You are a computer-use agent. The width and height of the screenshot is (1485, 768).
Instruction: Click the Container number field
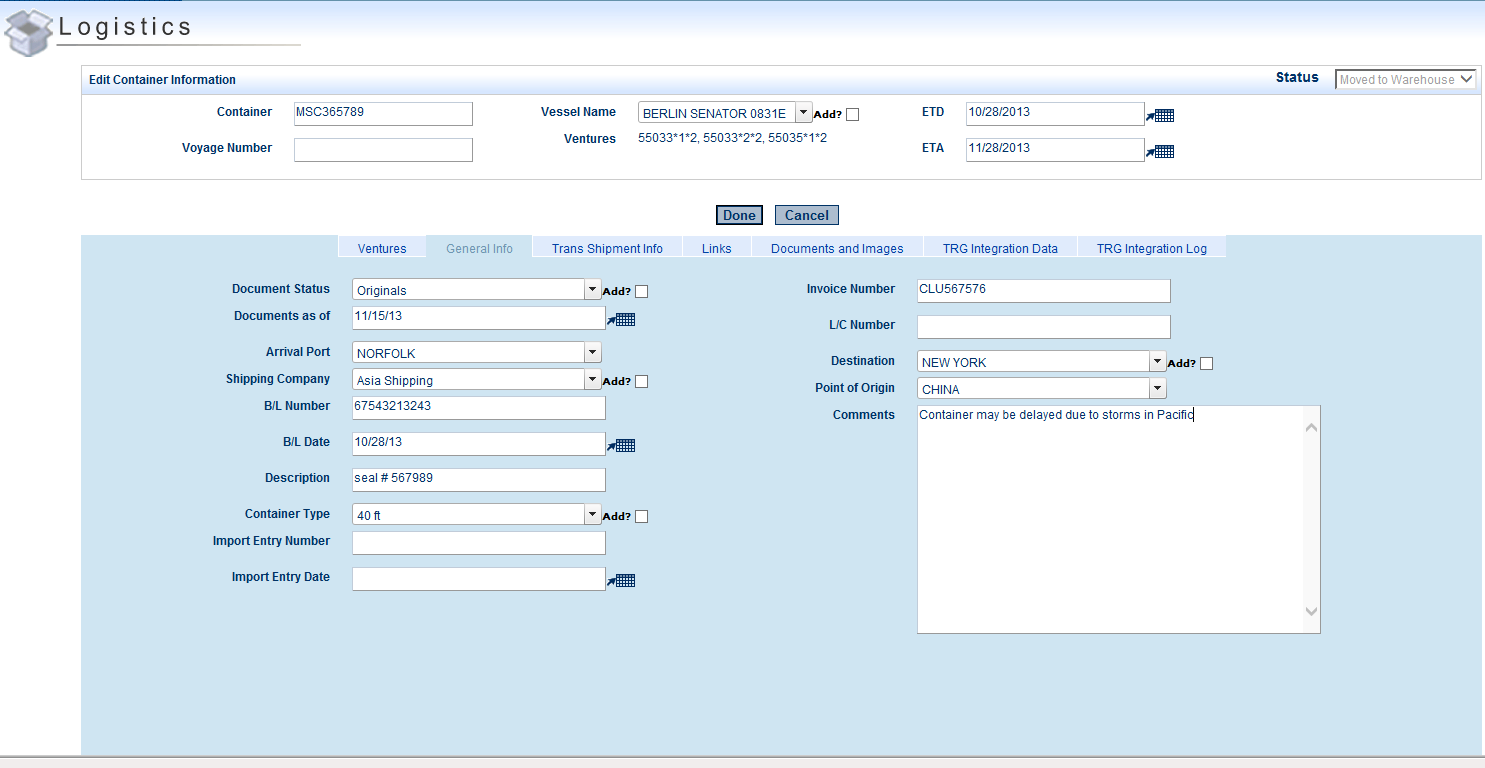(x=383, y=113)
